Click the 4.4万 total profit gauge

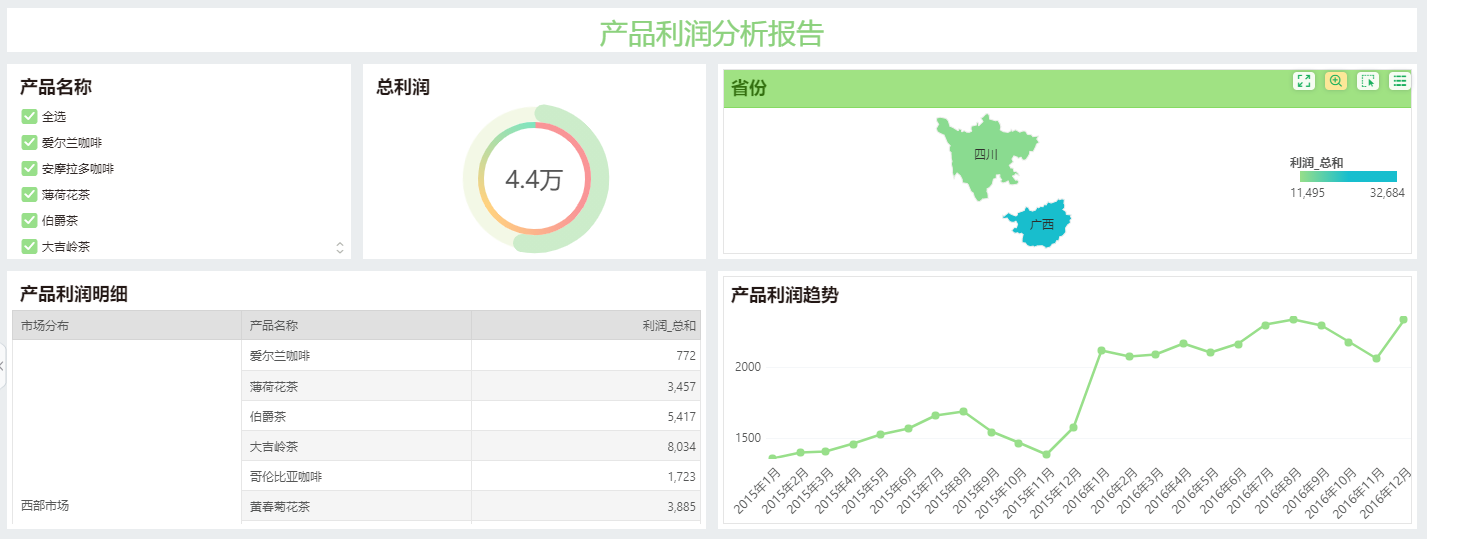[x=534, y=180]
